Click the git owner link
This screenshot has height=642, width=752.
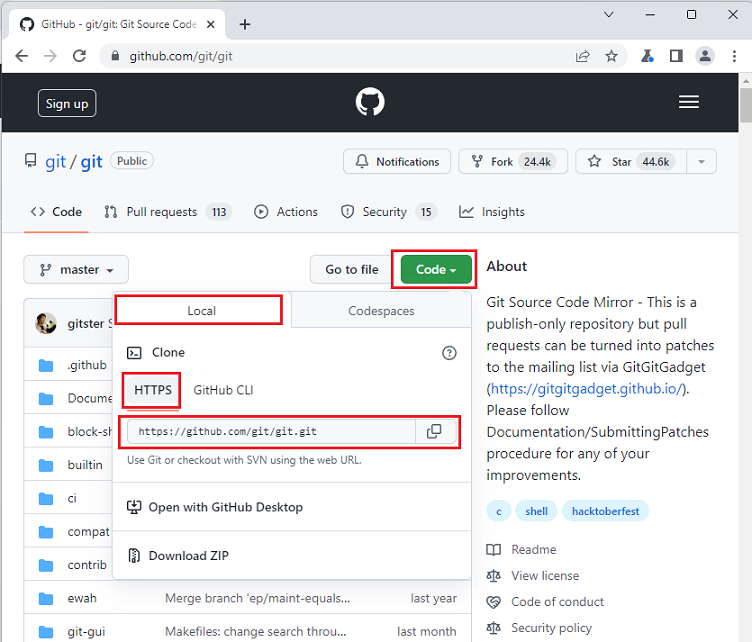coord(55,162)
